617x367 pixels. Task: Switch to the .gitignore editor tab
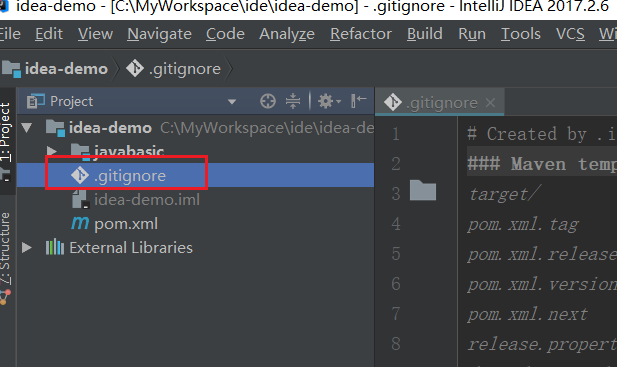(x=441, y=103)
